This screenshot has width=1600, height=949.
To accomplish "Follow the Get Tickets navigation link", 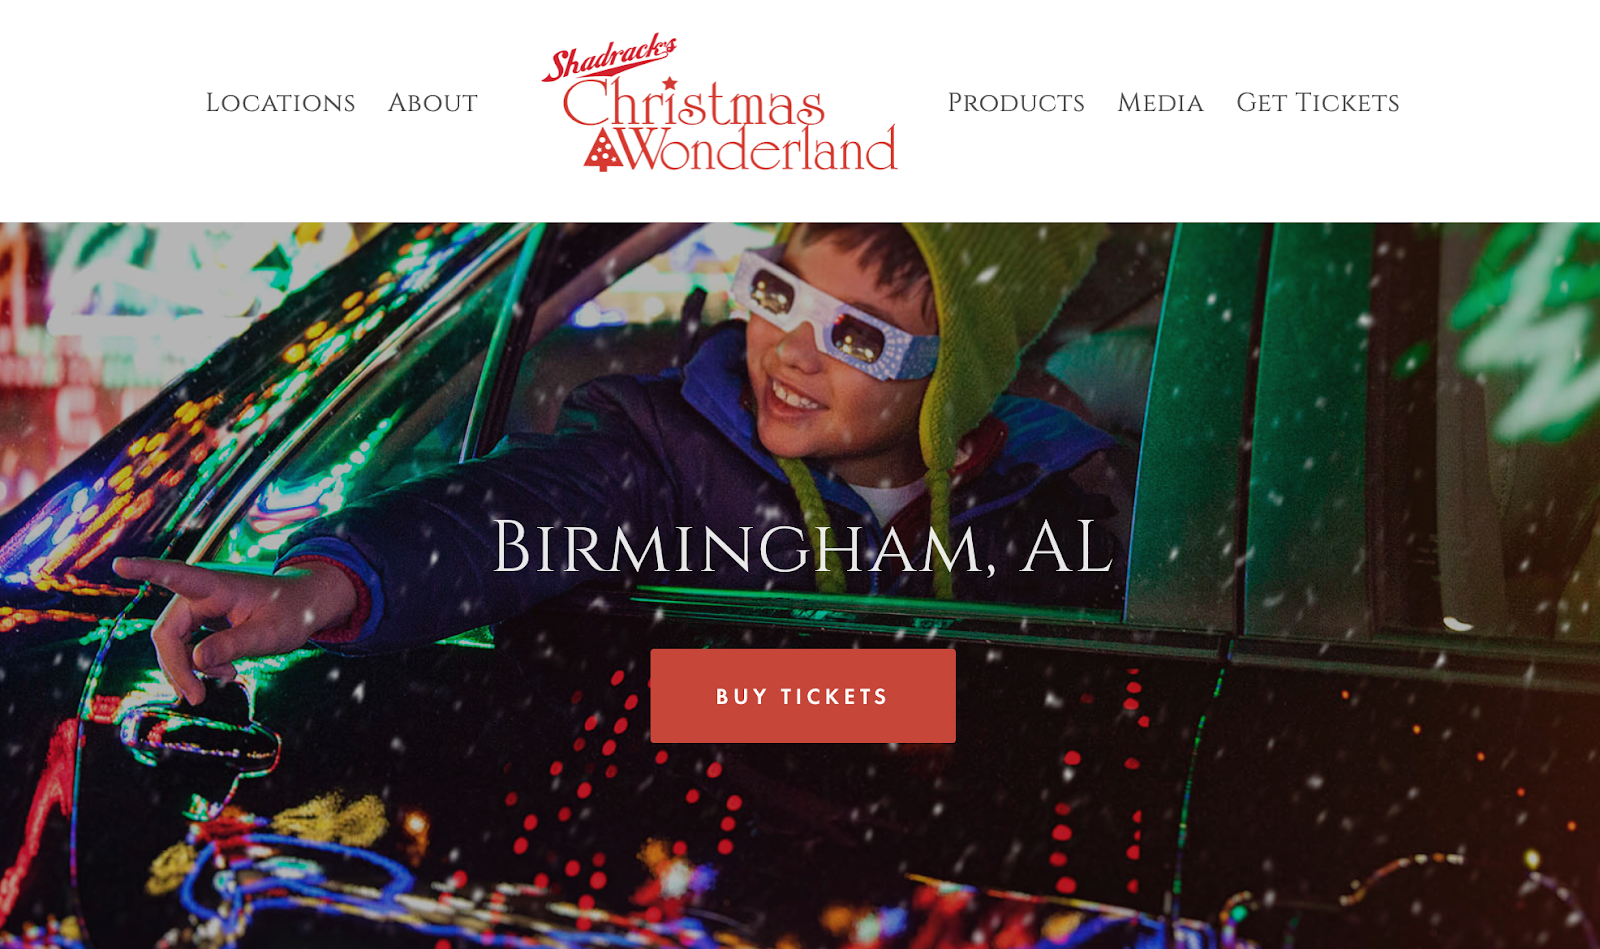I will coord(1318,103).
